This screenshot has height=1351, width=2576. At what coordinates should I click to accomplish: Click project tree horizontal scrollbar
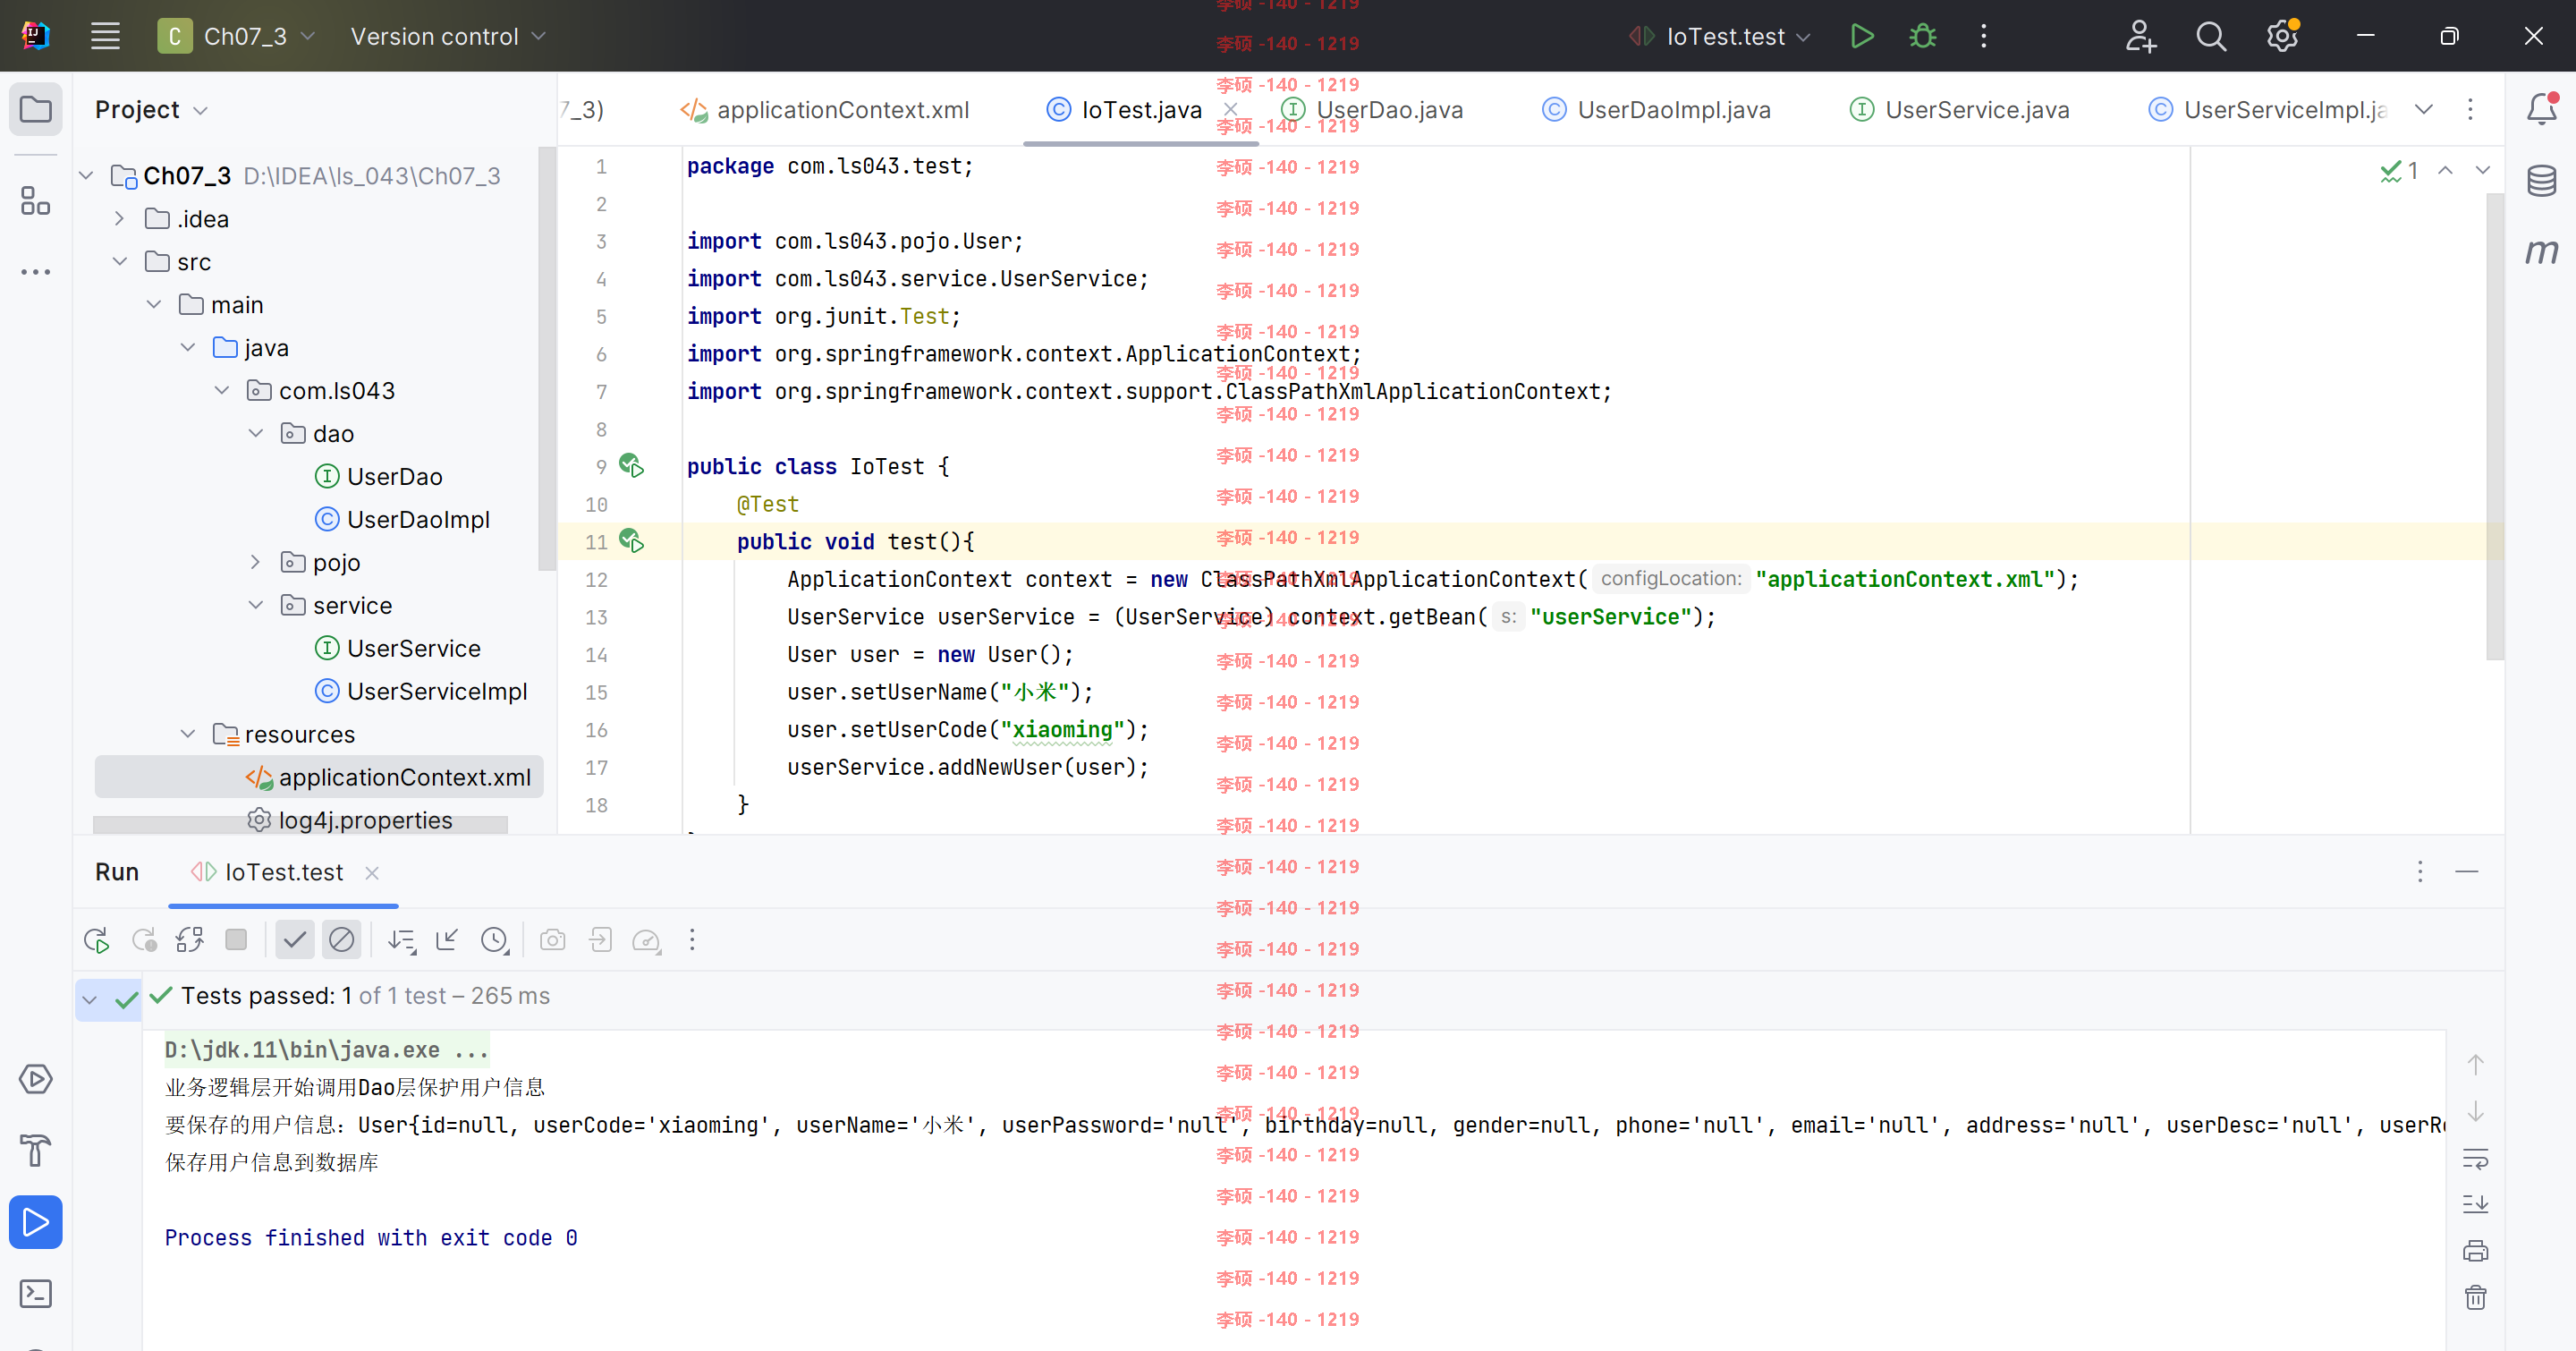[x=300, y=825]
